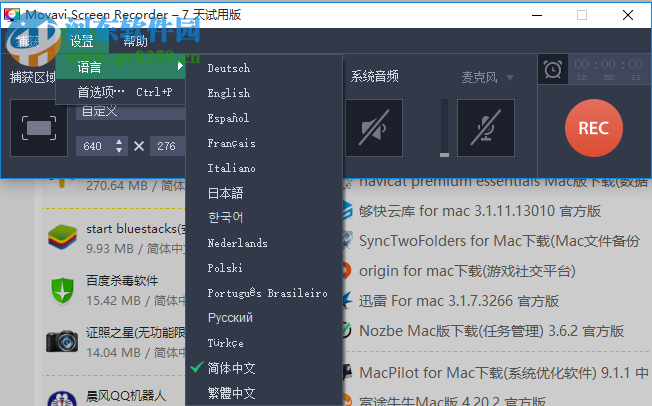The image size is (652, 406).
Task: Open Nozbe Mac版下载 link
Action: (x=491, y=331)
